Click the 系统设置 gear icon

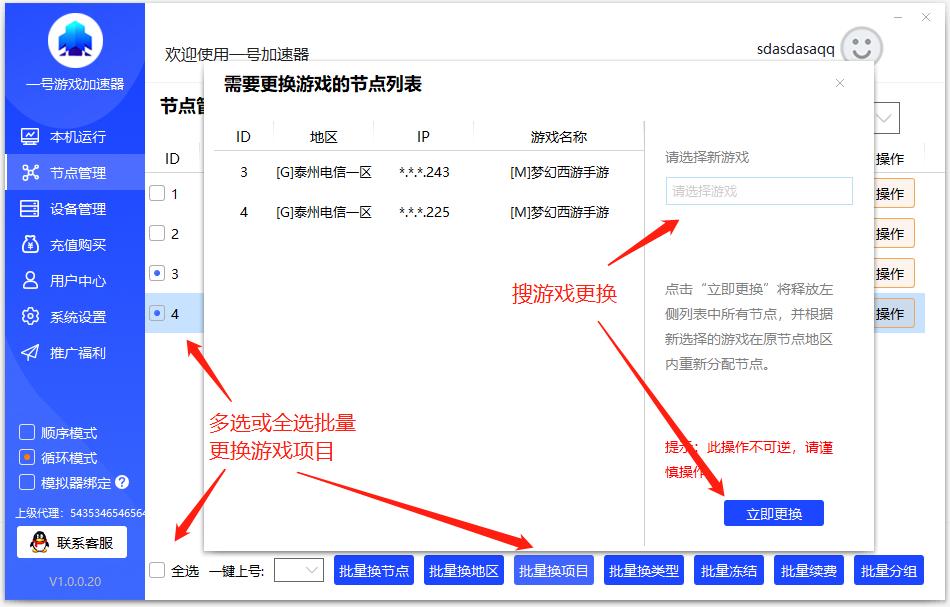pyautogui.click(x=30, y=317)
